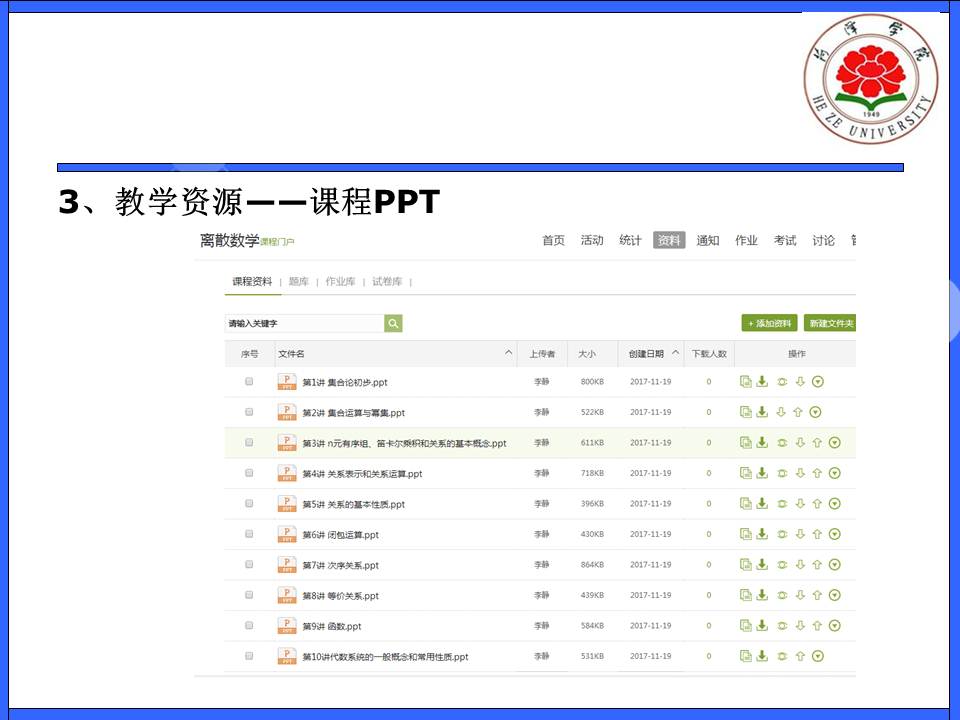Tick the checkbox beside 第8讲 等价关系.ppt
This screenshot has height=720, width=960.
[x=249, y=595]
